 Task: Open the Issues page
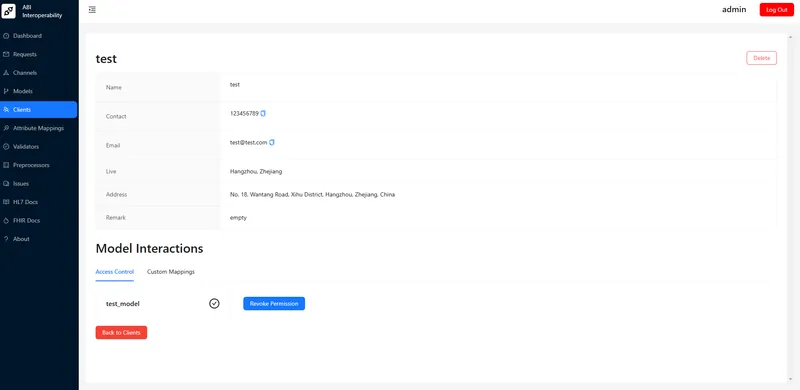(x=39, y=183)
